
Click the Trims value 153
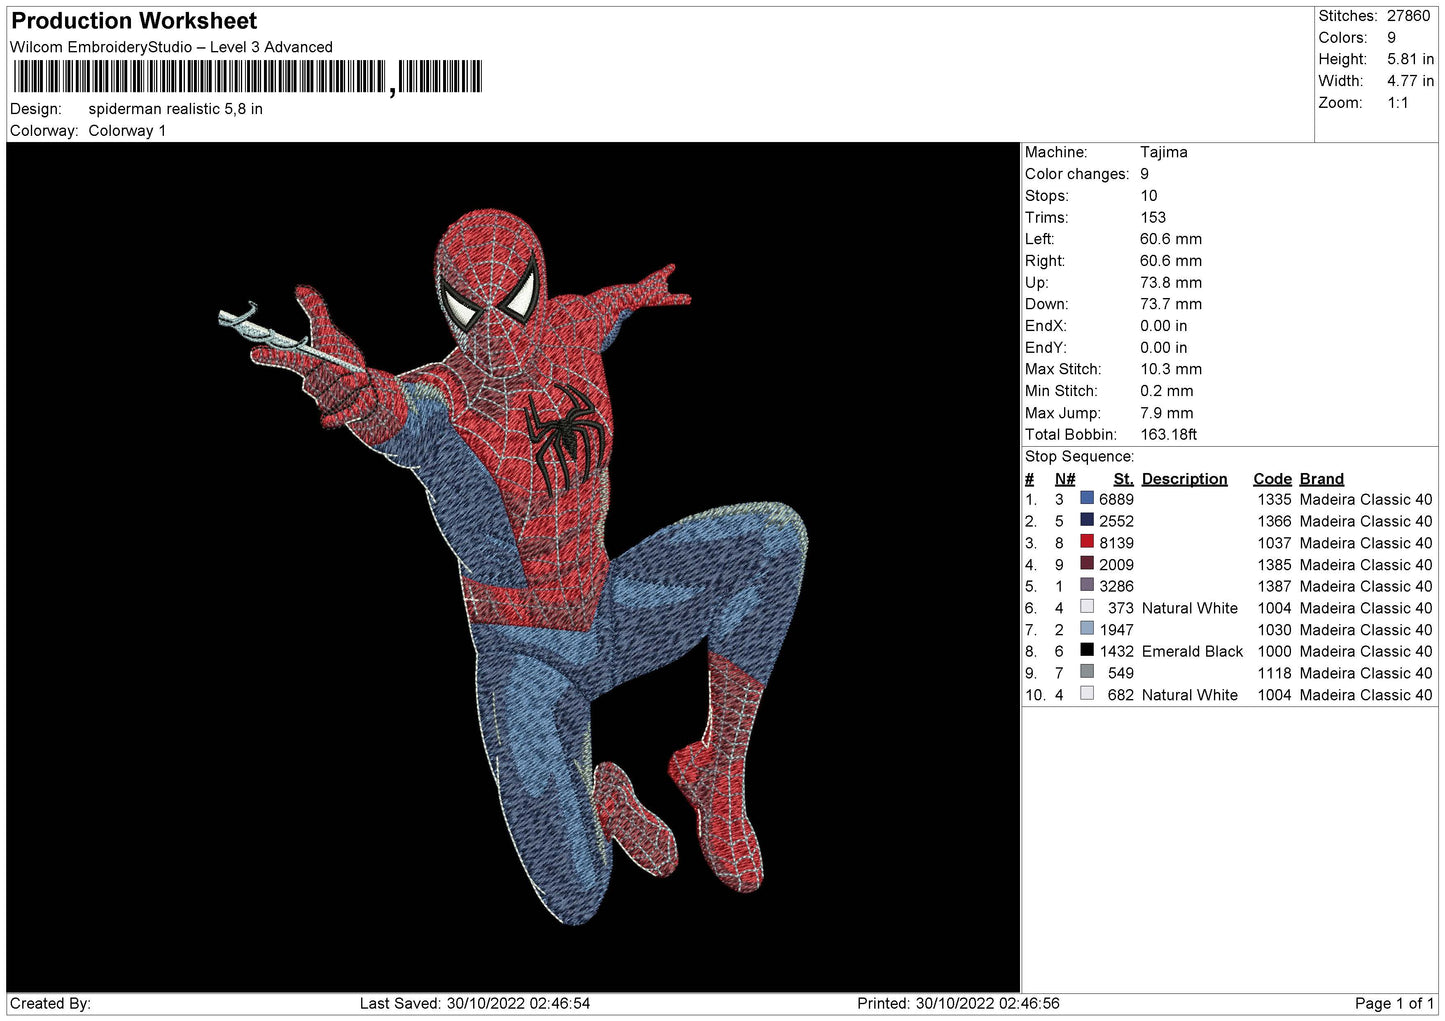[x=1153, y=217]
